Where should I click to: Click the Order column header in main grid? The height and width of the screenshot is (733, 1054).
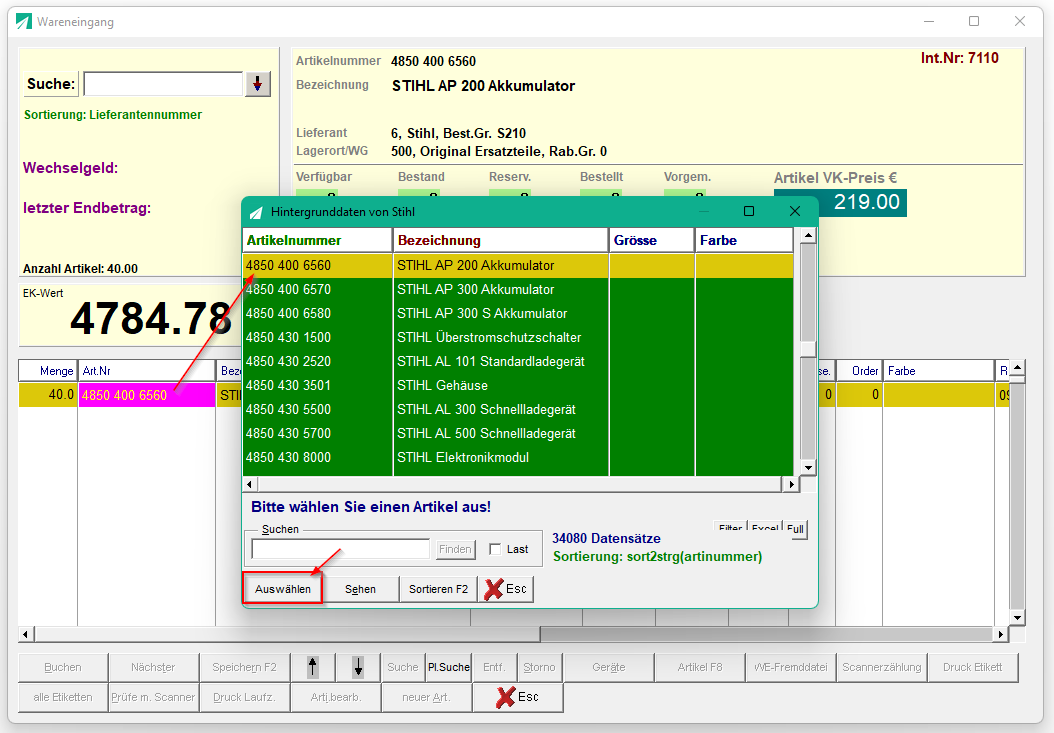[860, 371]
